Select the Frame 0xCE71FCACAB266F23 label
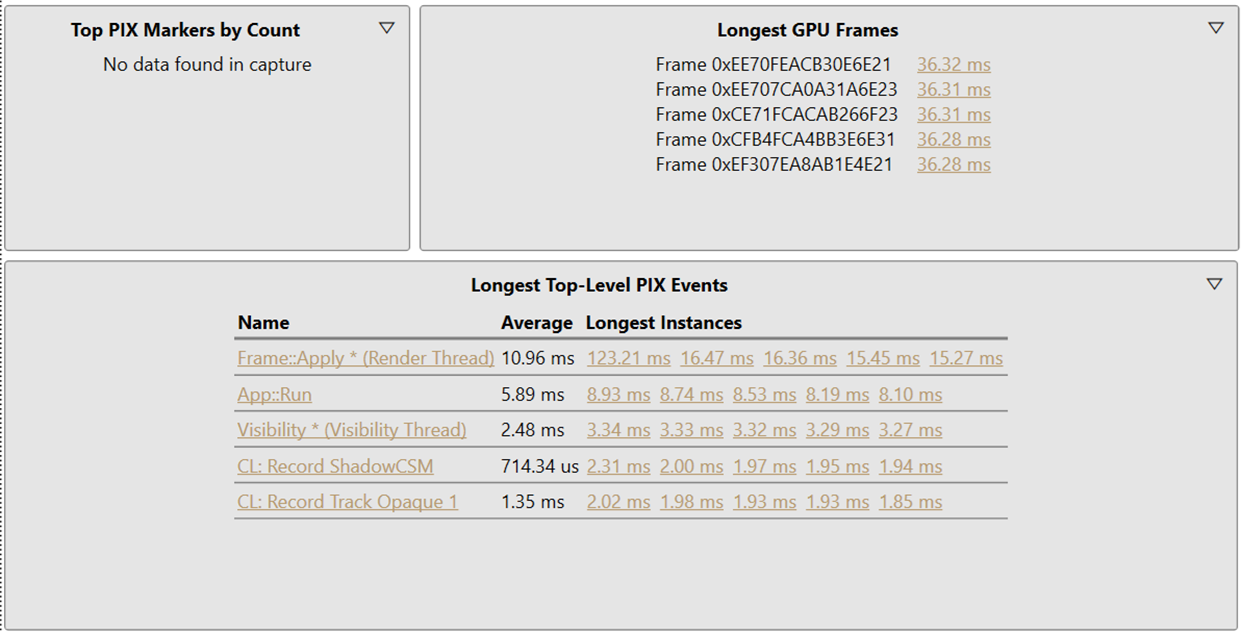The width and height of the screenshot is (1241, 632). [x=777, y=115]
